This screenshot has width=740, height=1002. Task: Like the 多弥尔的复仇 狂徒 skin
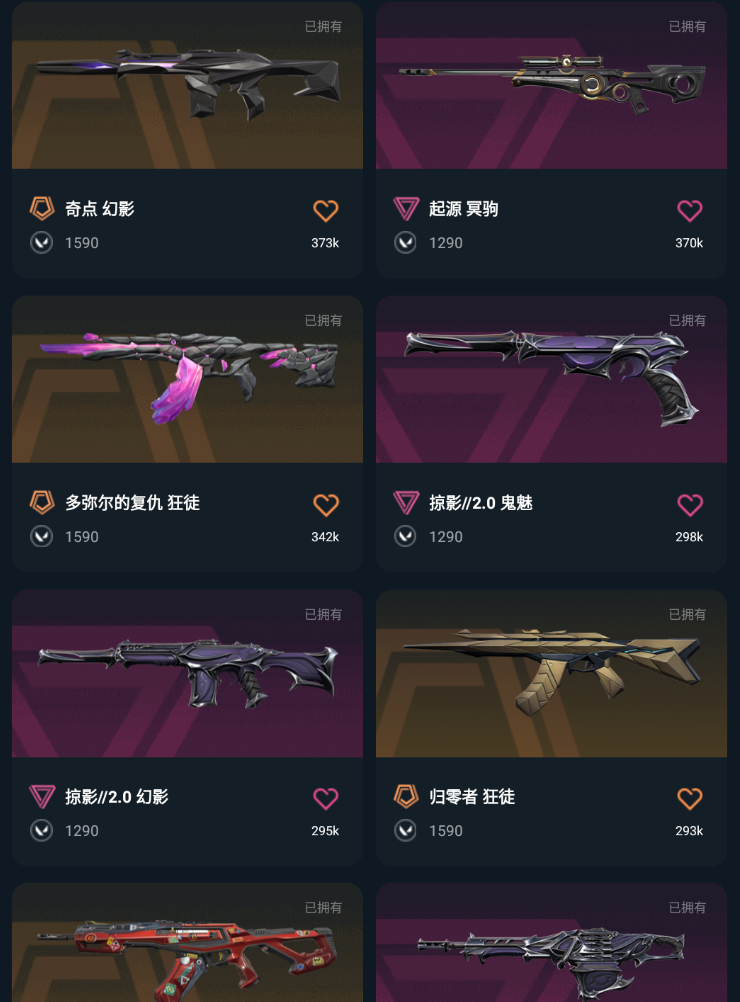point(325,505)
